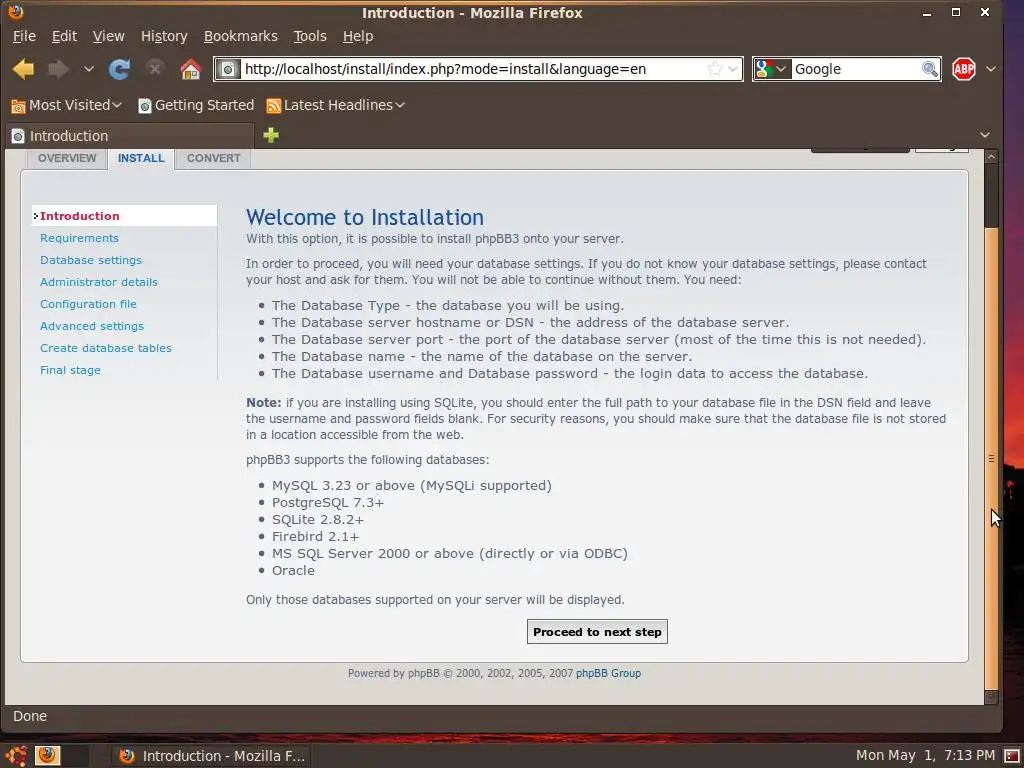The height and width of the screenshot is (768, 1024).
Task: Open the list all tabs dropdown
Action: (985, 135)
